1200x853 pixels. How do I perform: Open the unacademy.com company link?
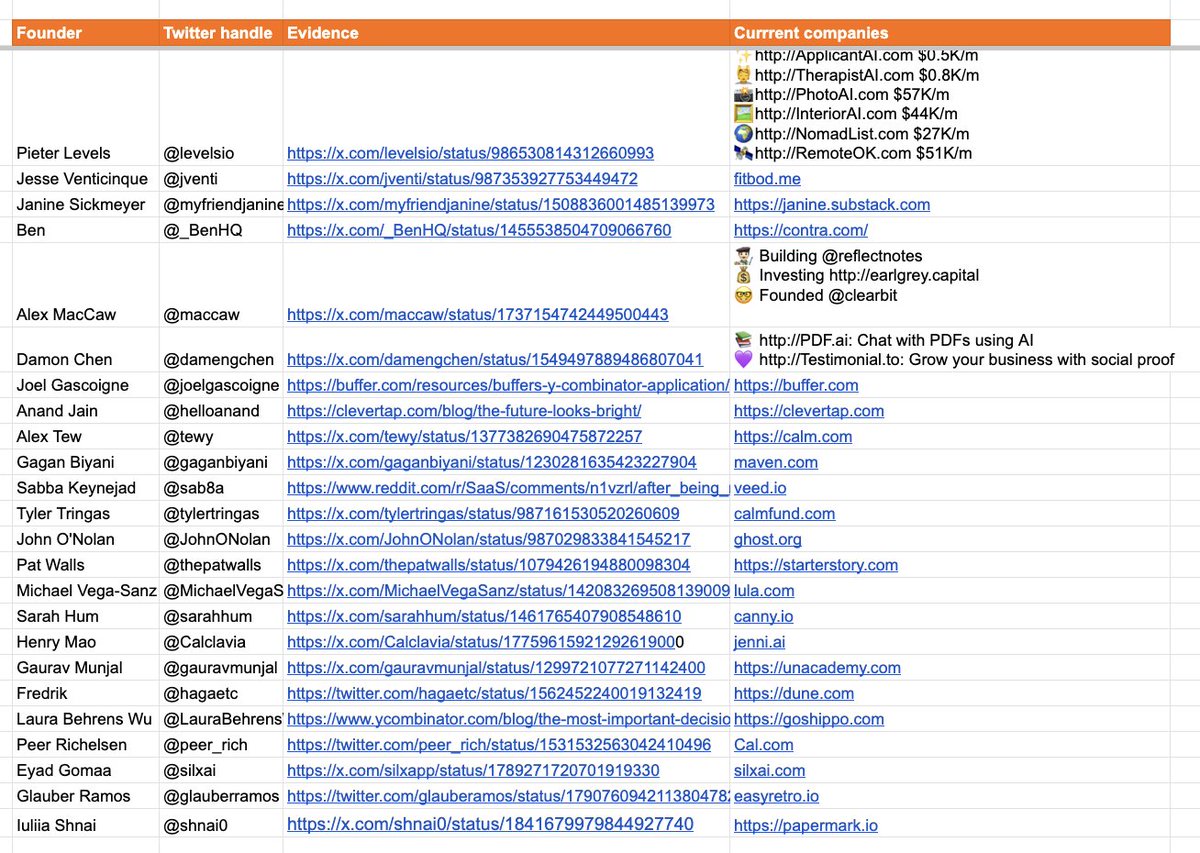pyautogui.click(x=817, y=668)
